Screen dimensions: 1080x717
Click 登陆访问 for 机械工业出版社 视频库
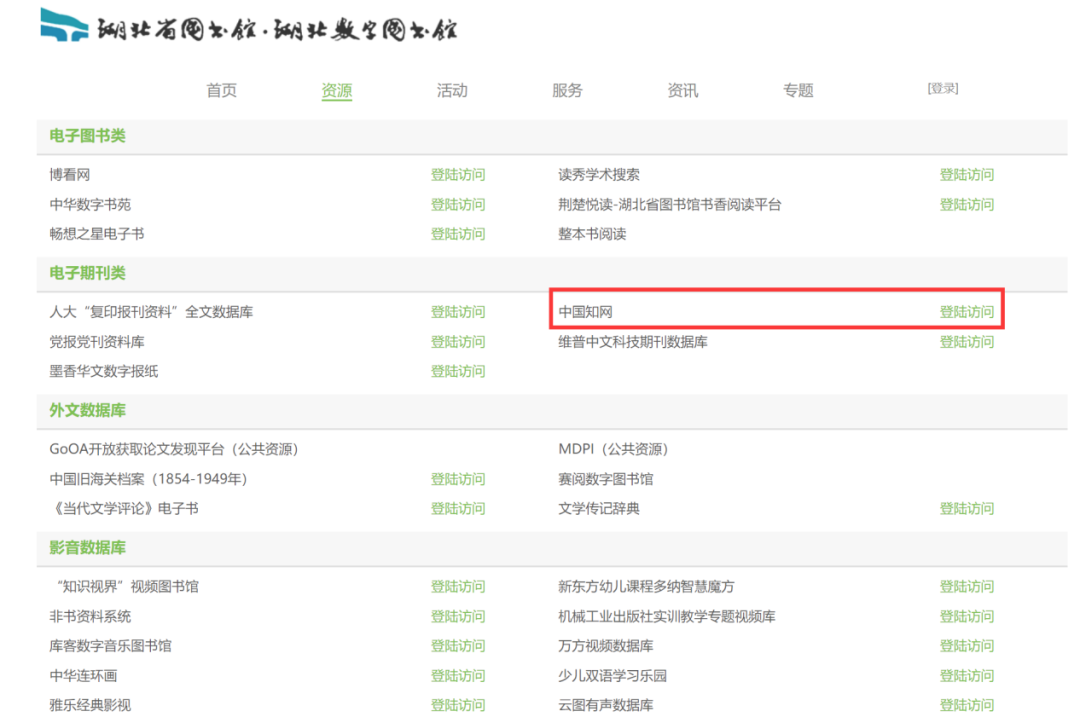pyautogui.click(x=967, y=616)
